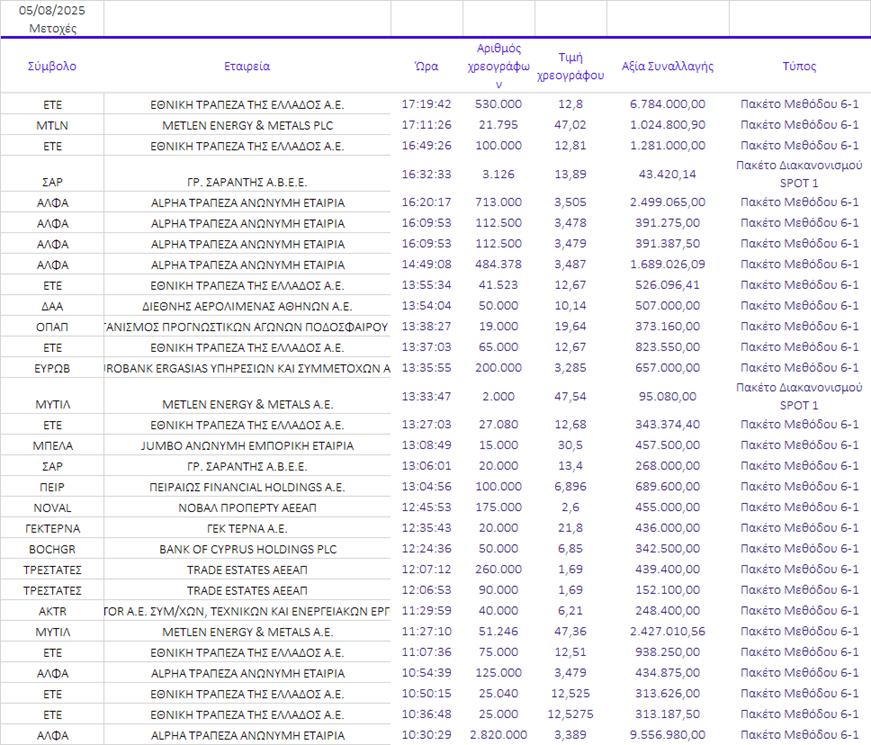The image size is (871, 745).
Task: Select the ΠΕΙΡΑΙΩΣ FINANCIAL HOLDINGS company cell
Action: coord(247,486)
